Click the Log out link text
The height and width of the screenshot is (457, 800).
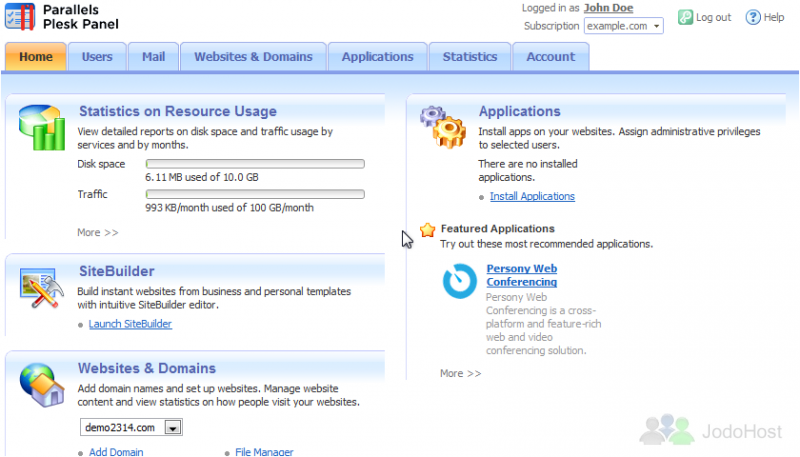[713, 17]
